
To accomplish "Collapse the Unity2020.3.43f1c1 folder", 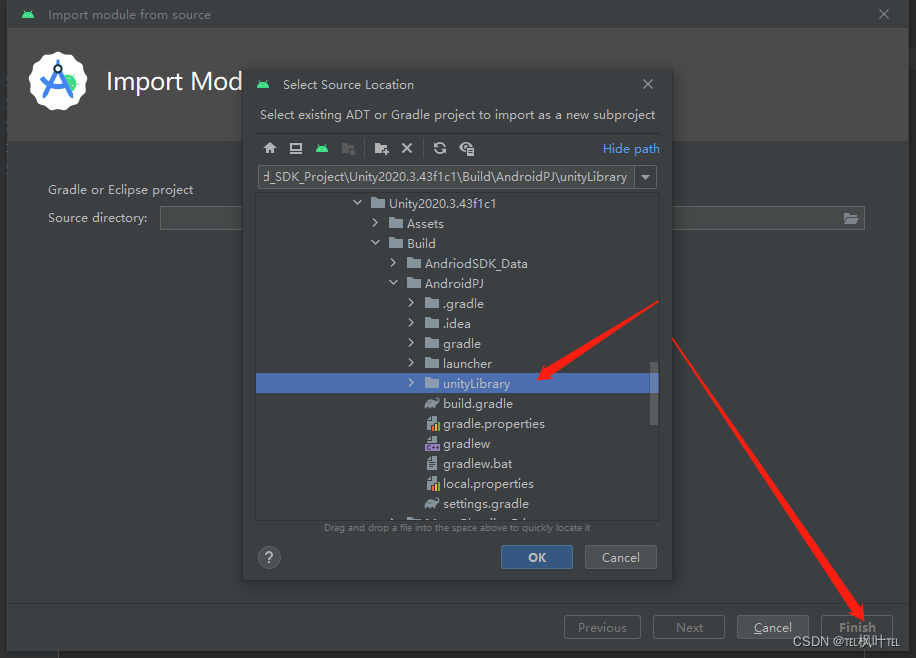I will [x=358, y=203].
